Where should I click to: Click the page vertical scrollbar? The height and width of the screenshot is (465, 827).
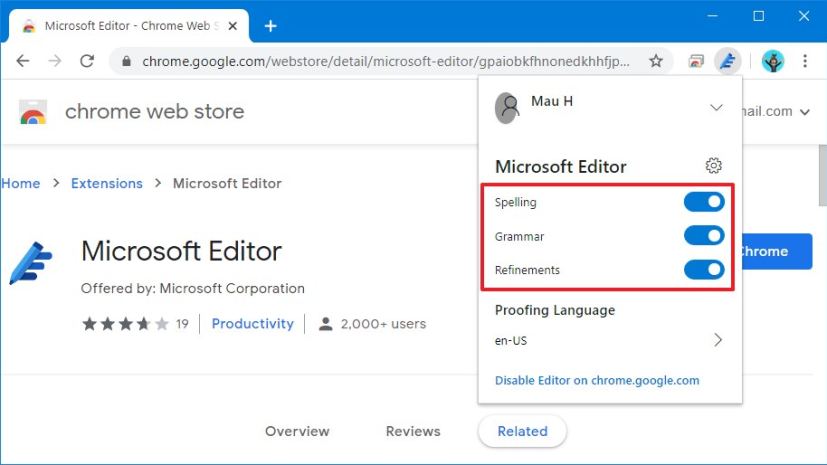click(822, 175)
